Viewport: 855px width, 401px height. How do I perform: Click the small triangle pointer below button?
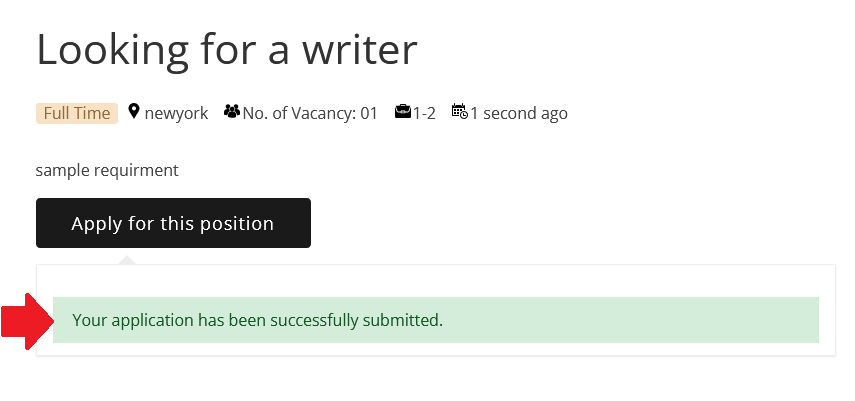pyautogui.click(x=127, y=260)
